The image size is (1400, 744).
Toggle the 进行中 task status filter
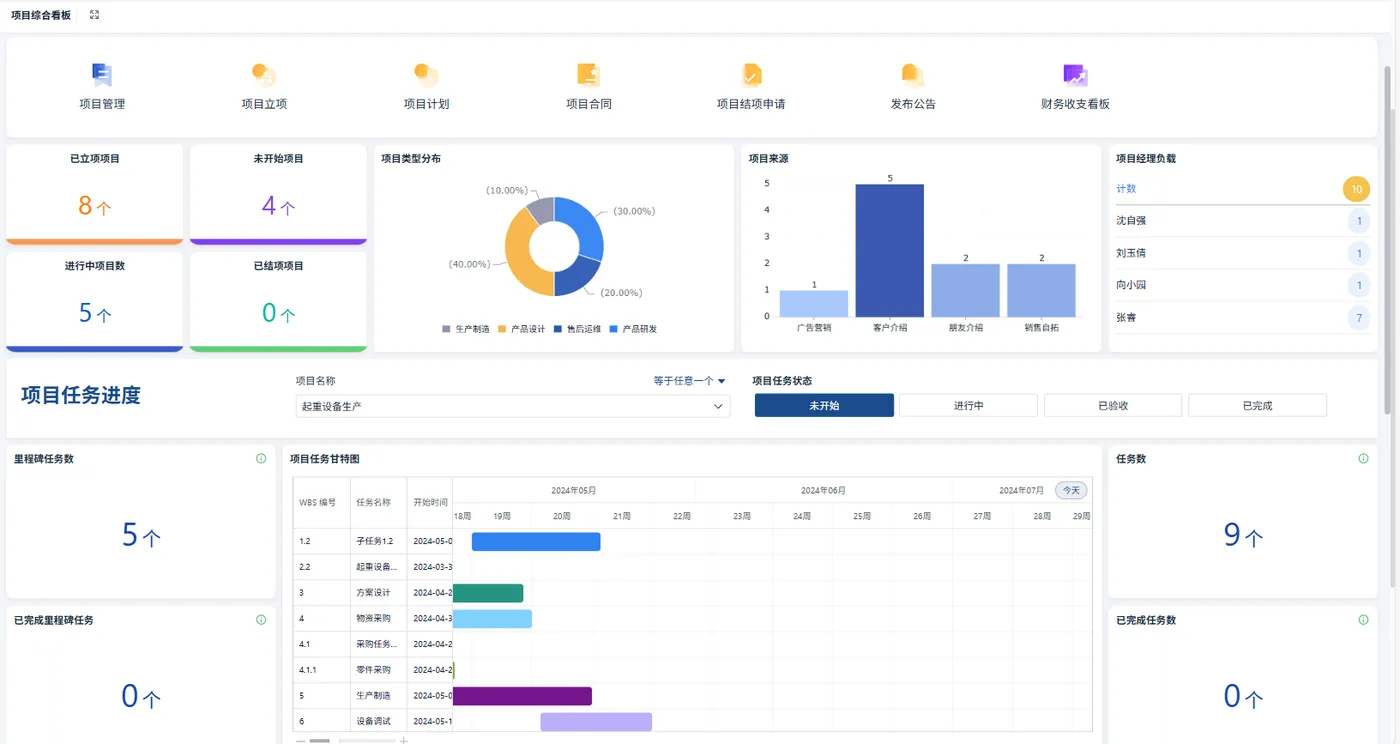pos(968,405)
